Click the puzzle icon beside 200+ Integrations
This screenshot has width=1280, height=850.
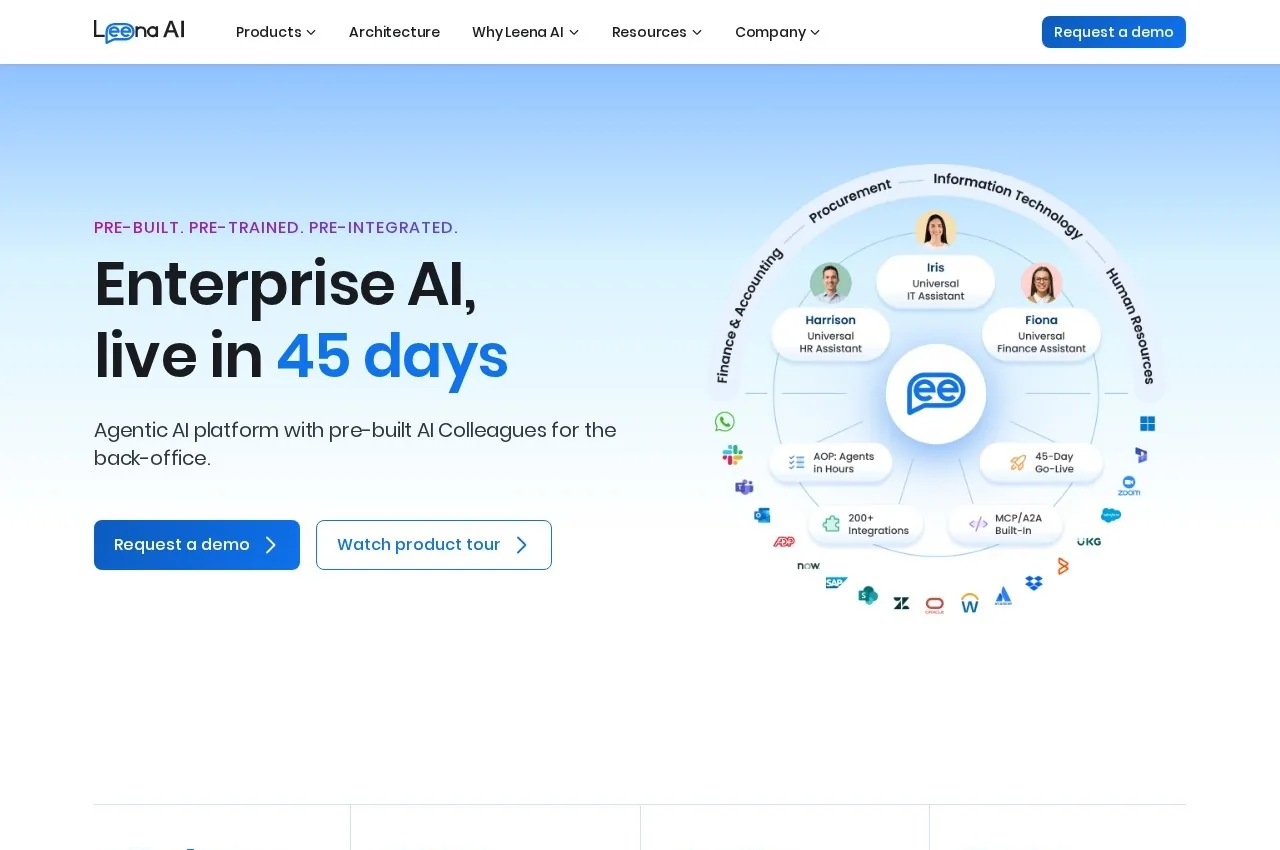[831, 524]
